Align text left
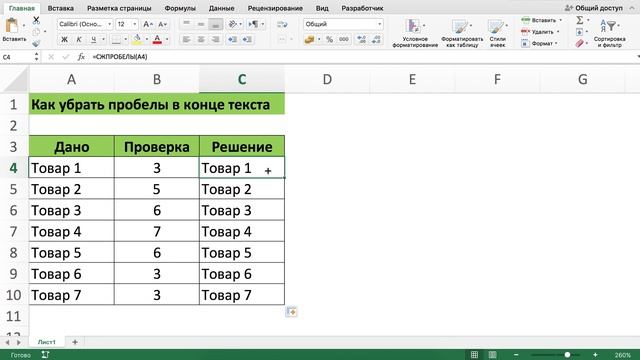Screen dimensions: 640x360 pyautogui.click(x=187, y=40)
